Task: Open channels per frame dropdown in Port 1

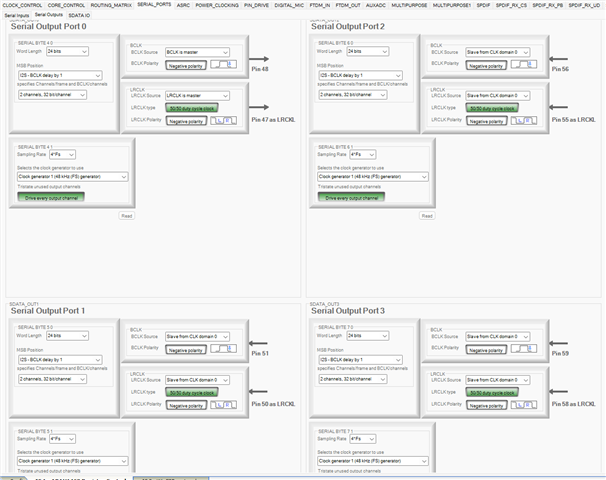Action: pyautogui.click(x=53, y=379)
